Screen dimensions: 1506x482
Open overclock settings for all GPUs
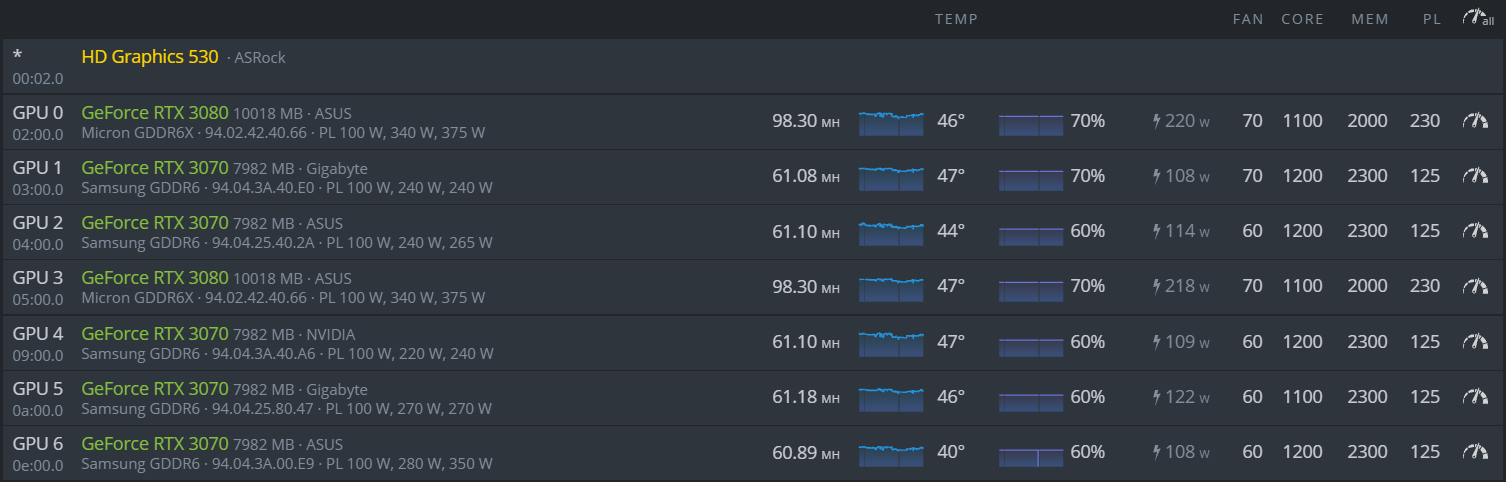[x=1476, y=18]
